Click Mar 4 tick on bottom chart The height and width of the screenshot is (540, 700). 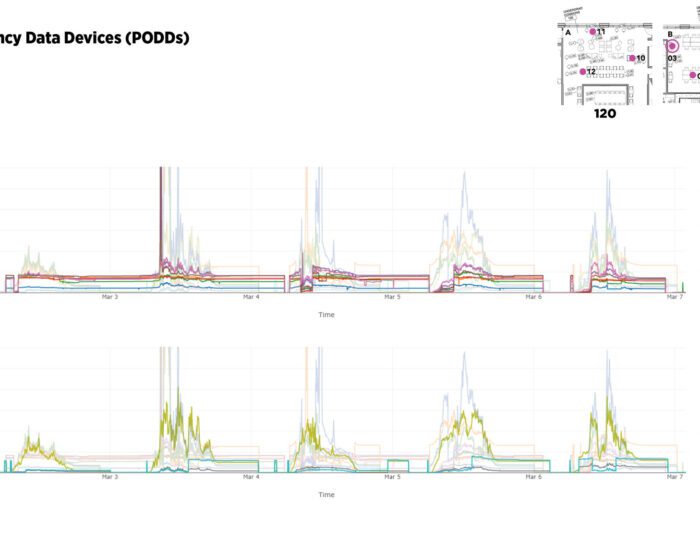(250, 477)
